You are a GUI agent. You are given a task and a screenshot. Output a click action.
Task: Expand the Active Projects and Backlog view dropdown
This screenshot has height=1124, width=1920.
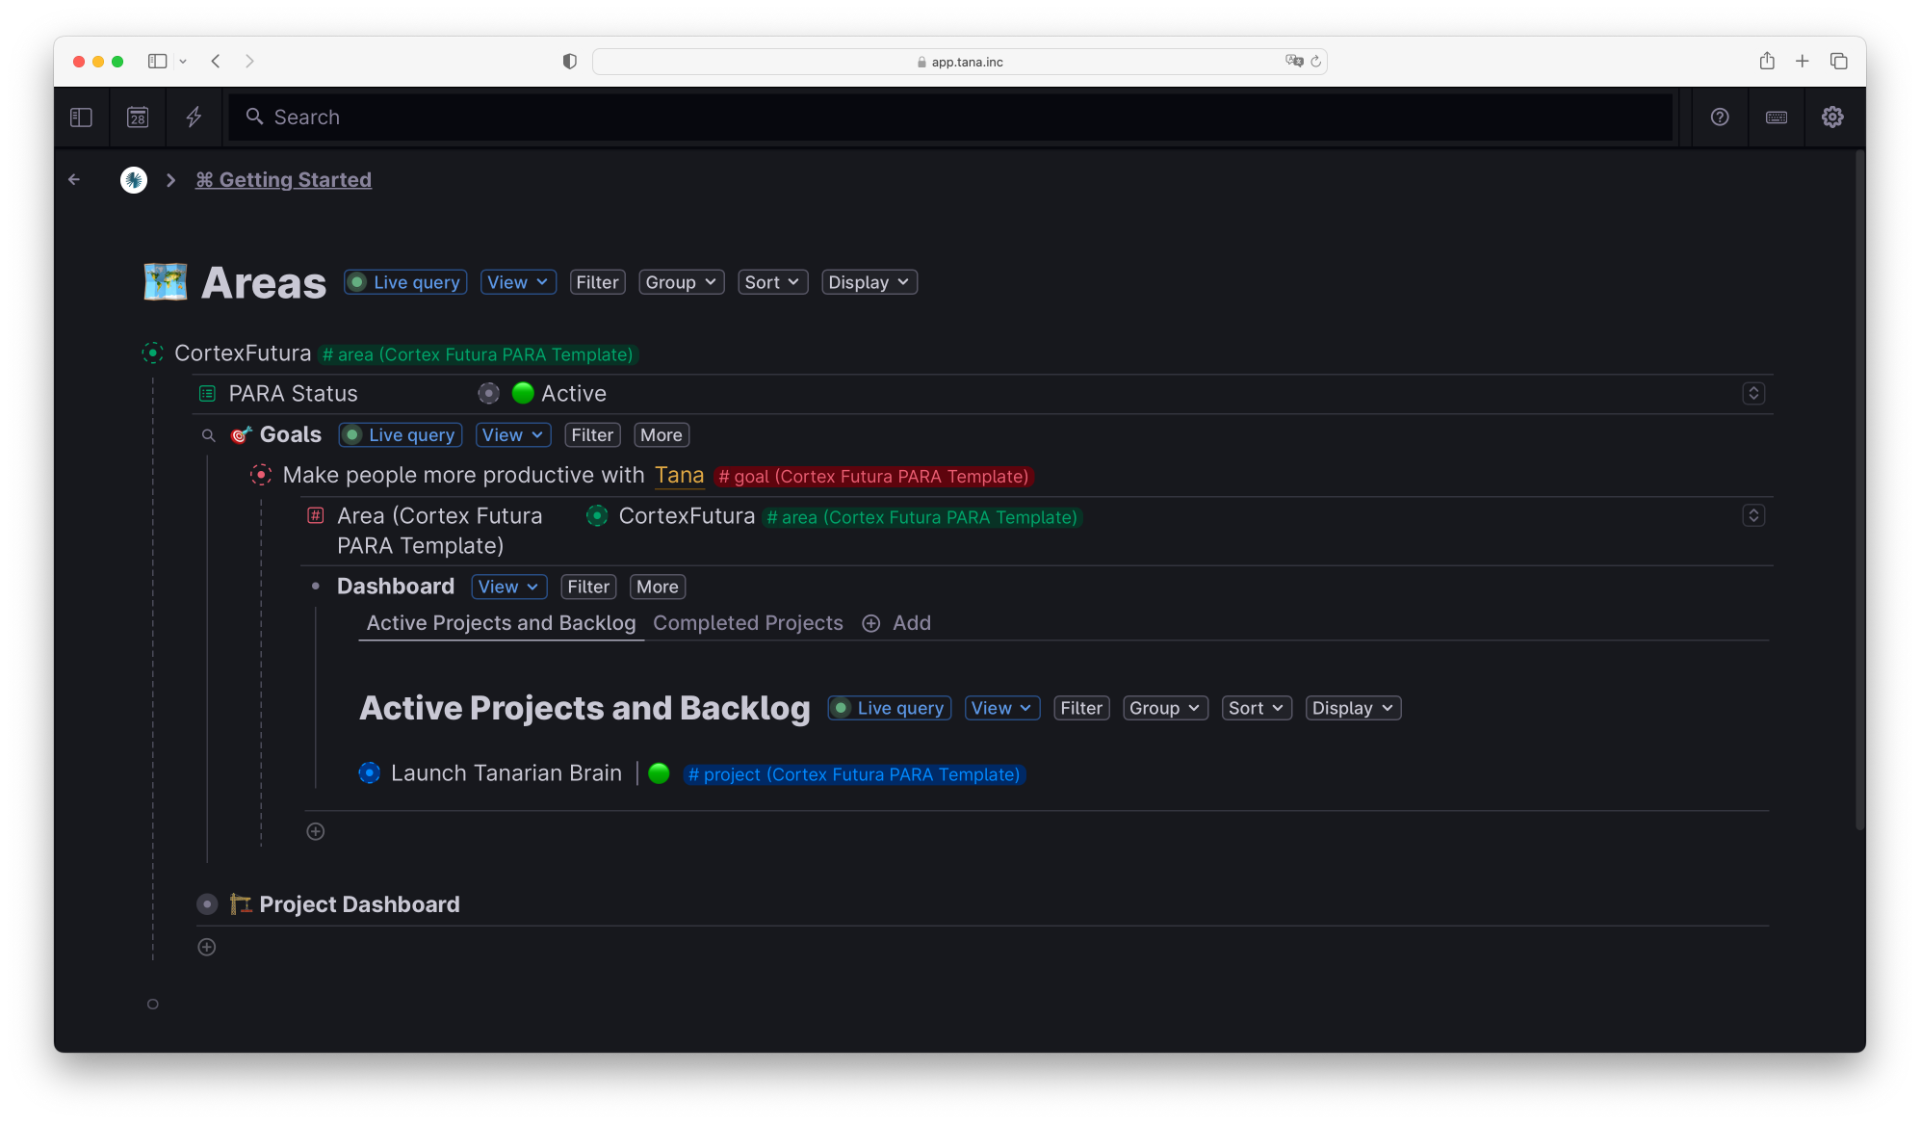(1001, 708)
